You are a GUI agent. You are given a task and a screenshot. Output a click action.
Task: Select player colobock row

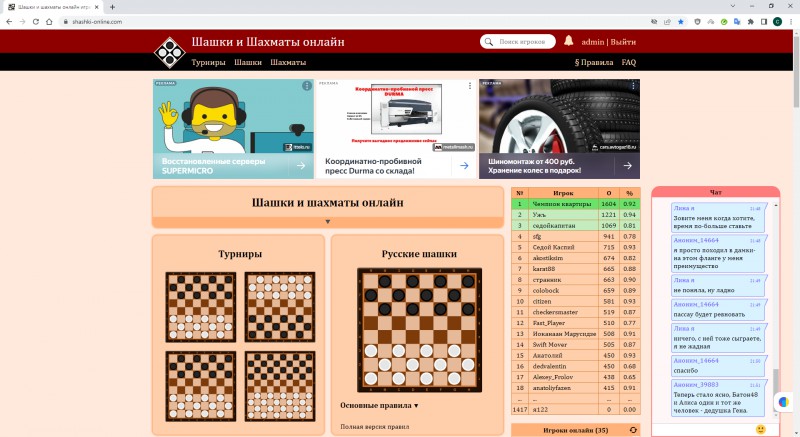(x=576, y=290)
